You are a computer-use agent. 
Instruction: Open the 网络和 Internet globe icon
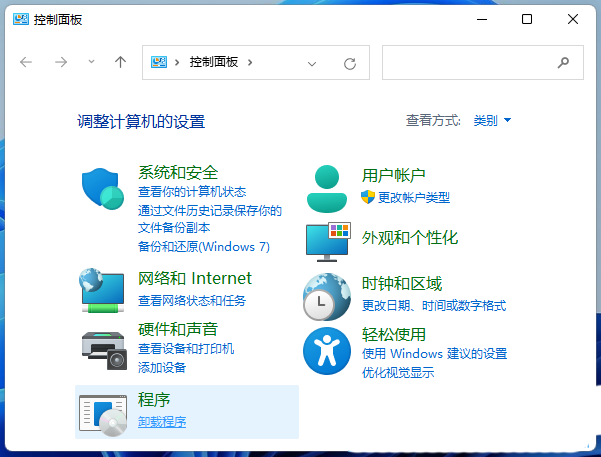point(102,290)
